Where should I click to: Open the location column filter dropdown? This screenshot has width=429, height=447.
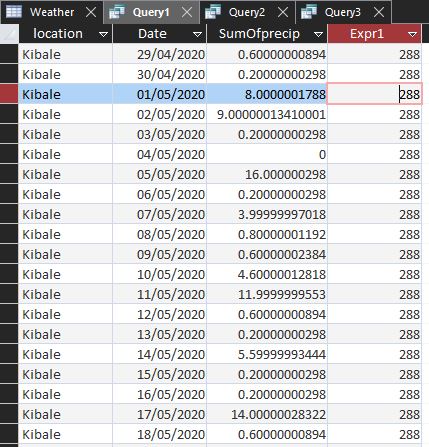(x=103, y=34)
